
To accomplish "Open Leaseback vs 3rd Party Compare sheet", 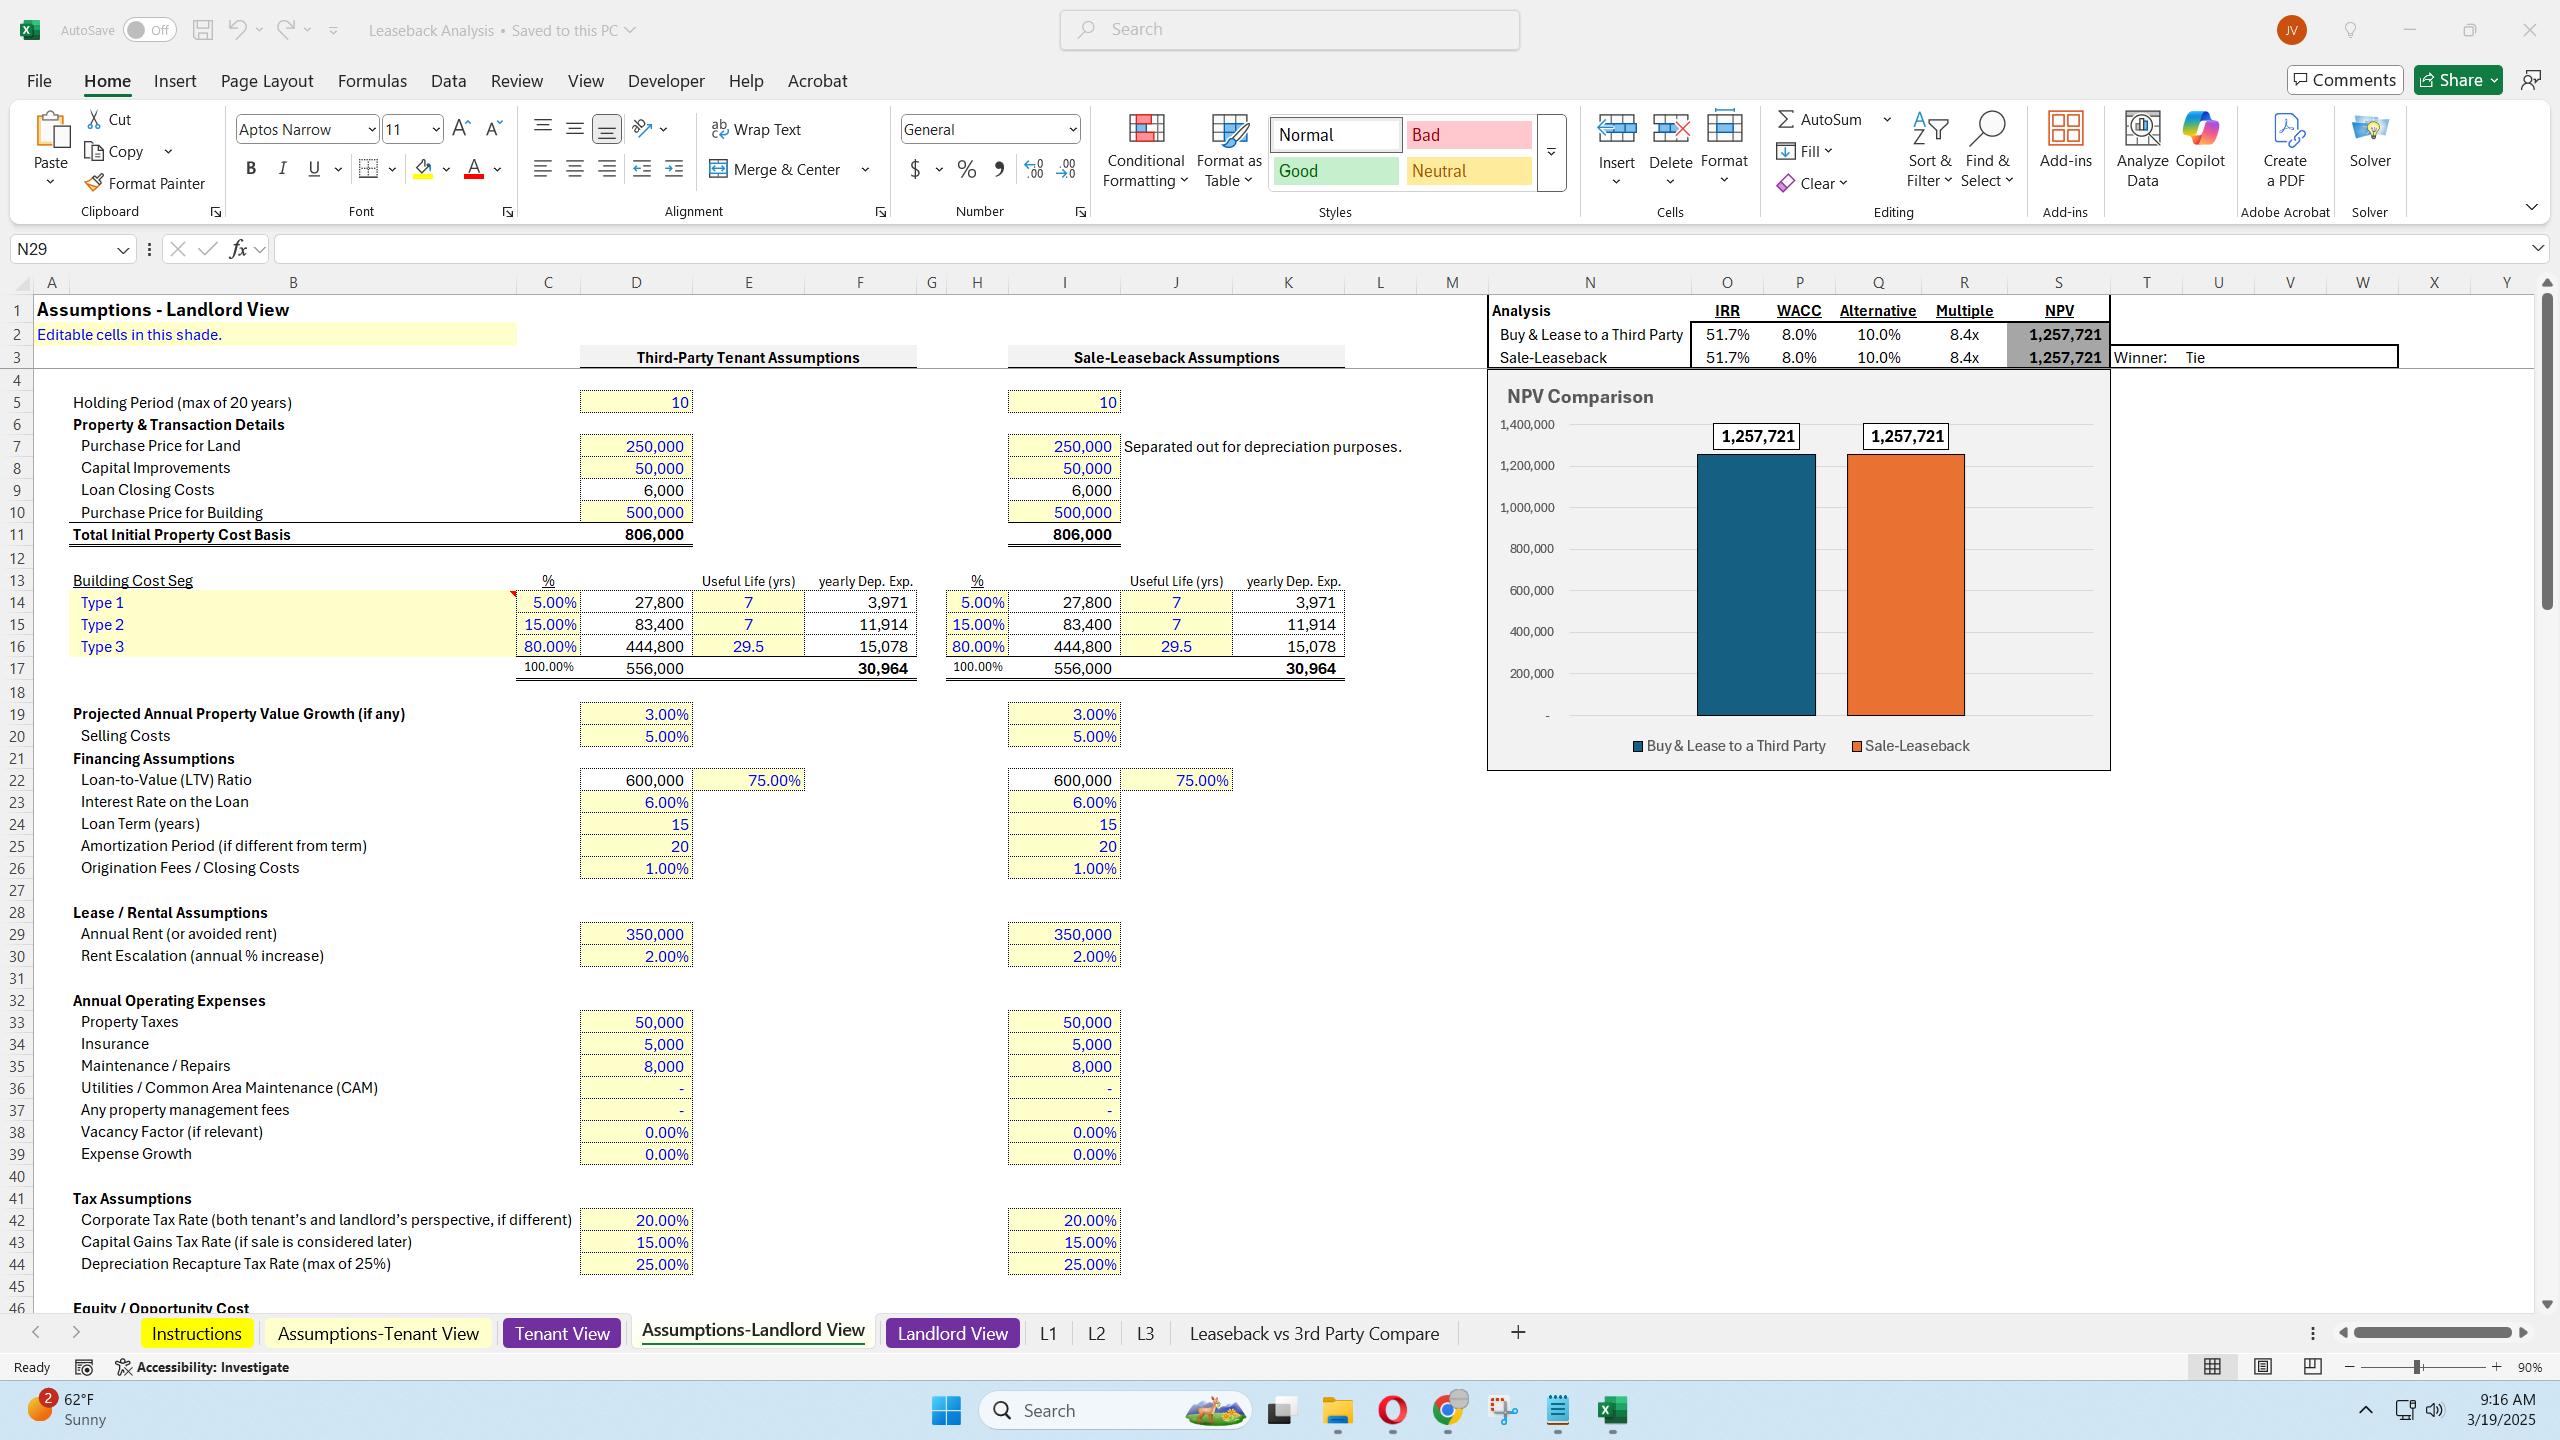I will (x=1314, y=1333).
